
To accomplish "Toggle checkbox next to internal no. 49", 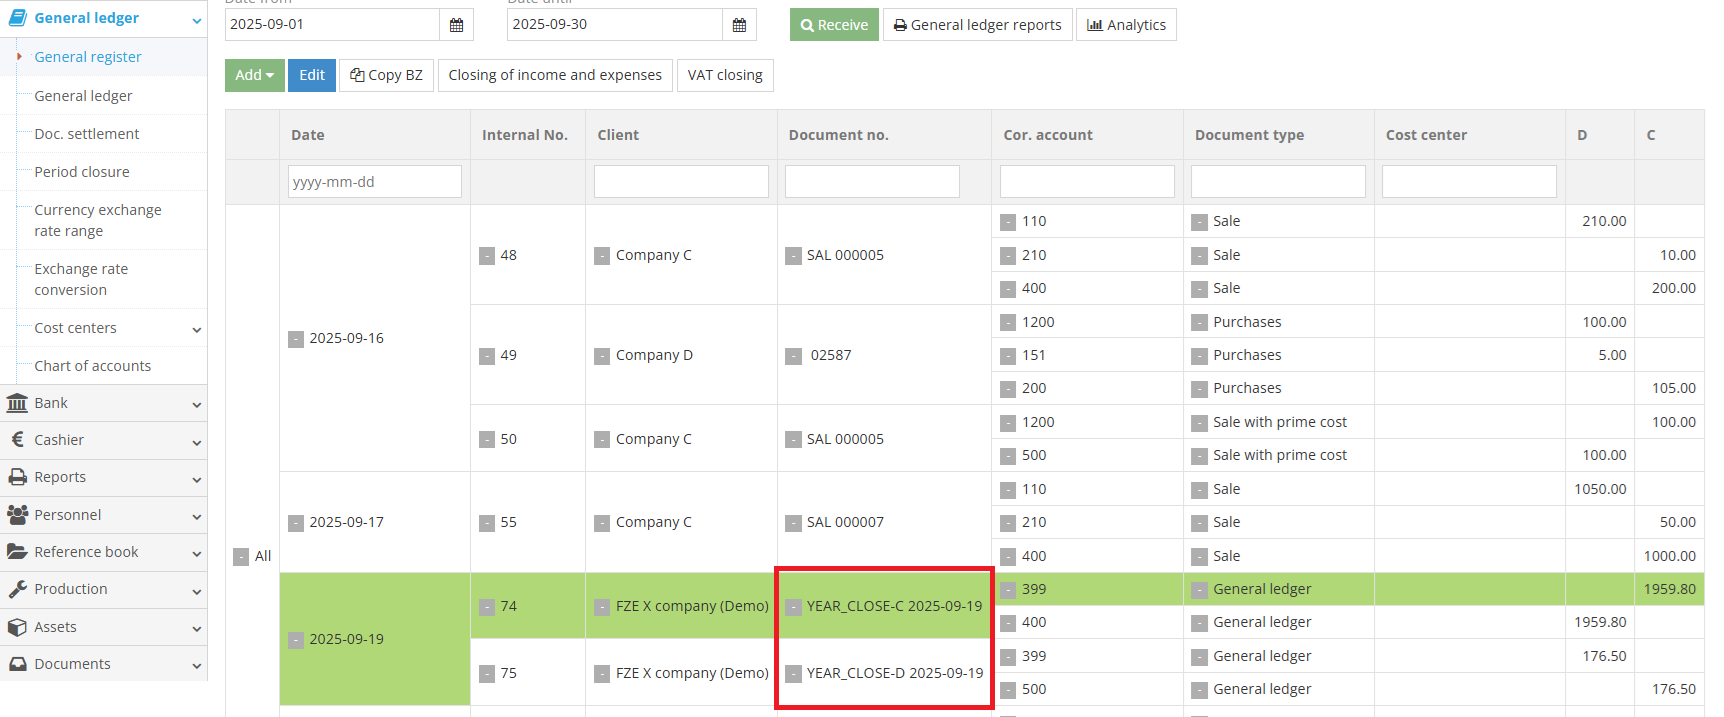I will click(x=487, y=356).
